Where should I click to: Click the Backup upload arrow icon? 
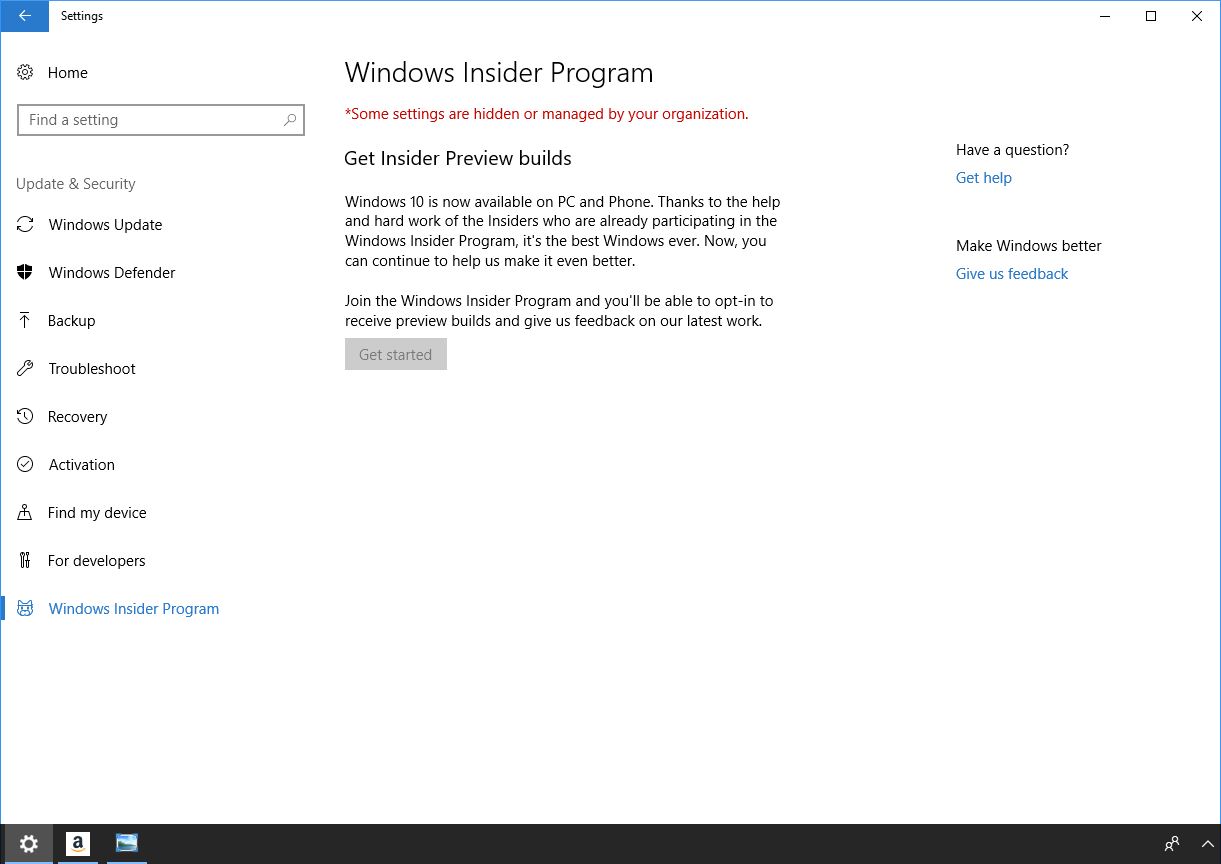[x=25, y=320]
